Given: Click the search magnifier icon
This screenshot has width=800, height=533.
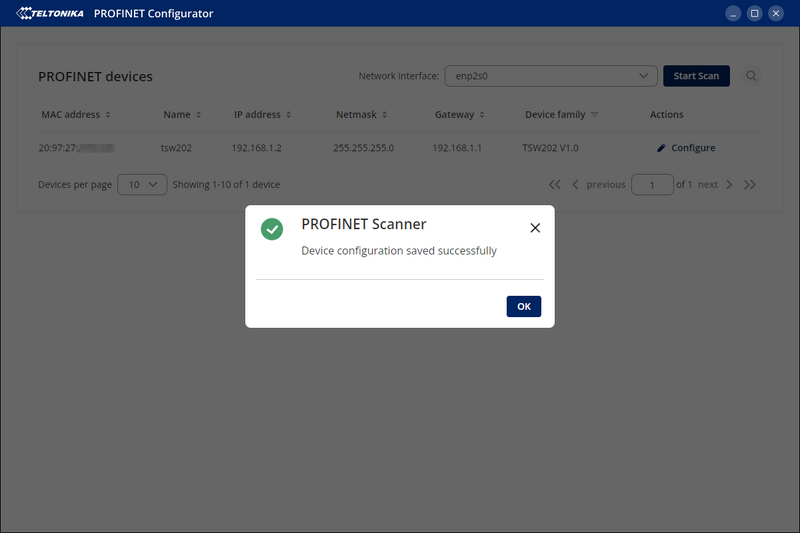Looking at the screenshot, I should tap(751, 76).
